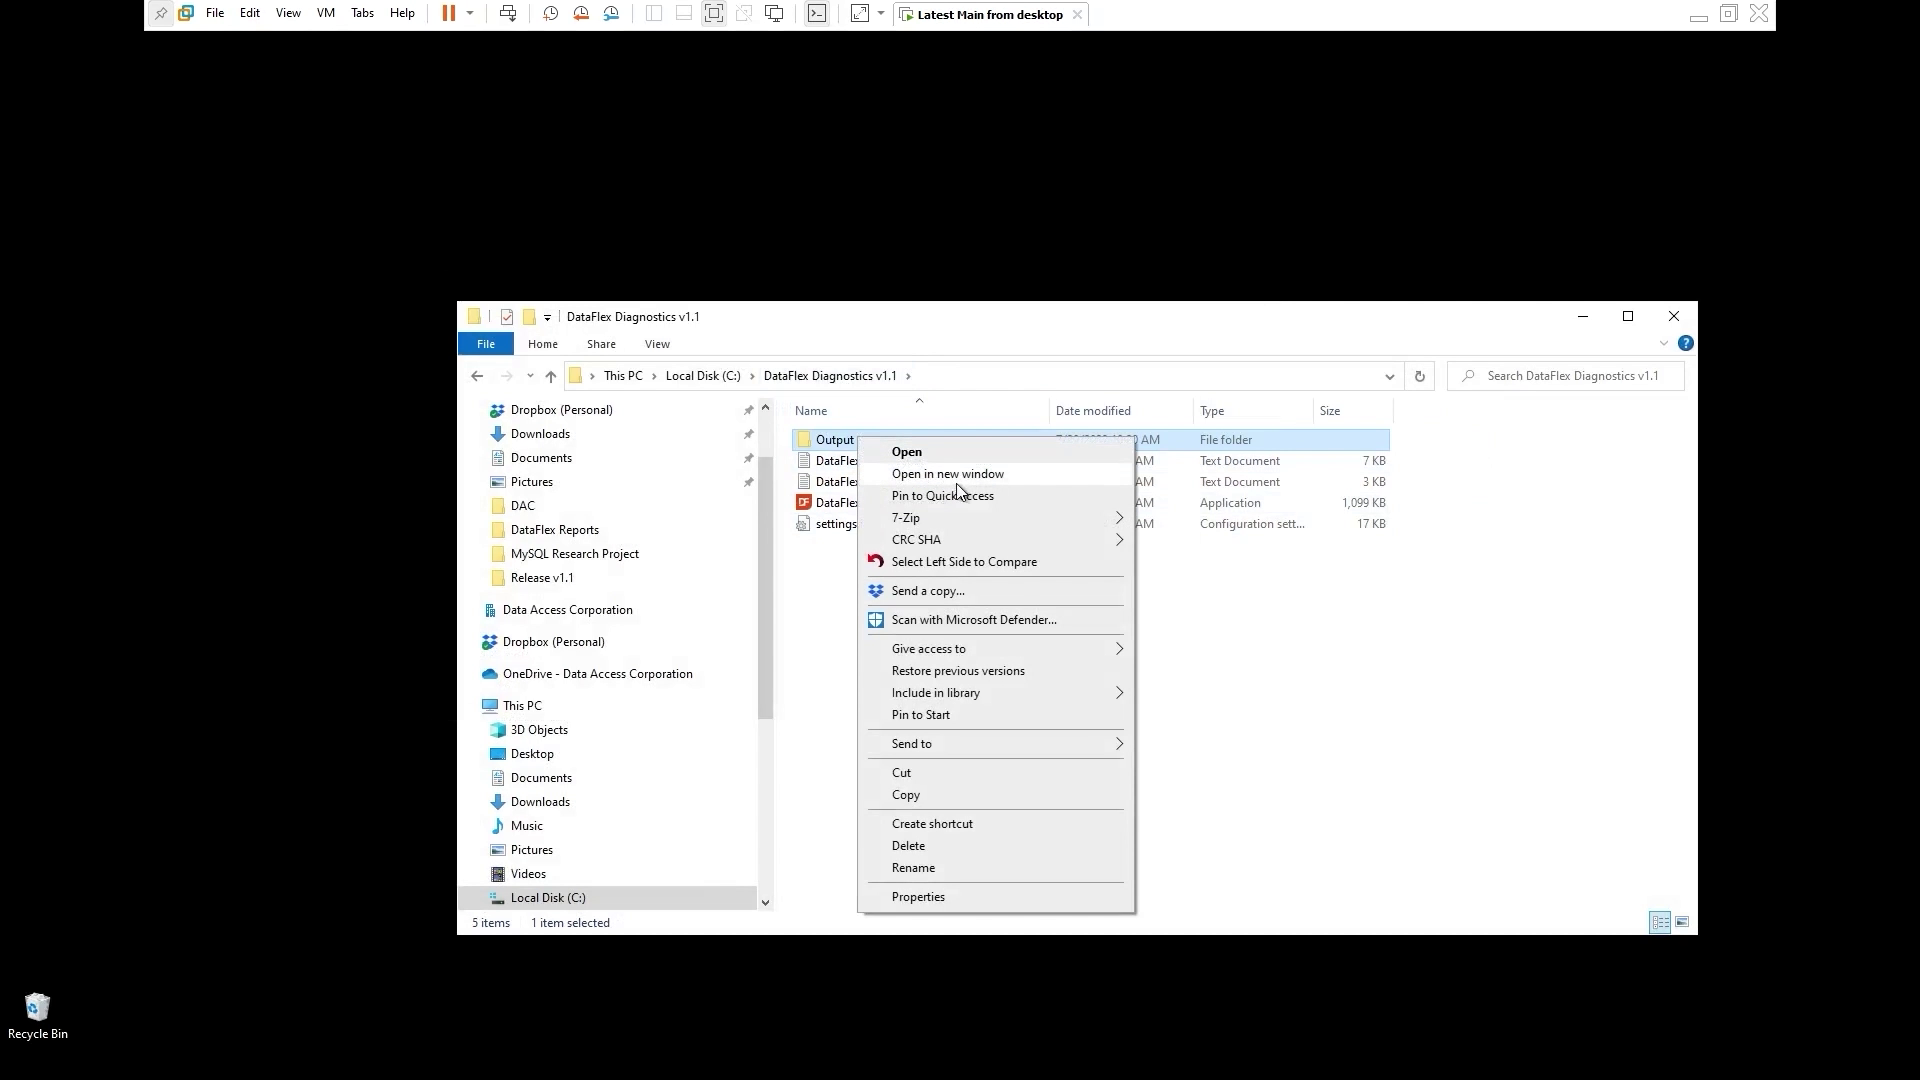1920x1080 pixels.
Task: Take a VM snapshot
Action: [x=550, y=14]
